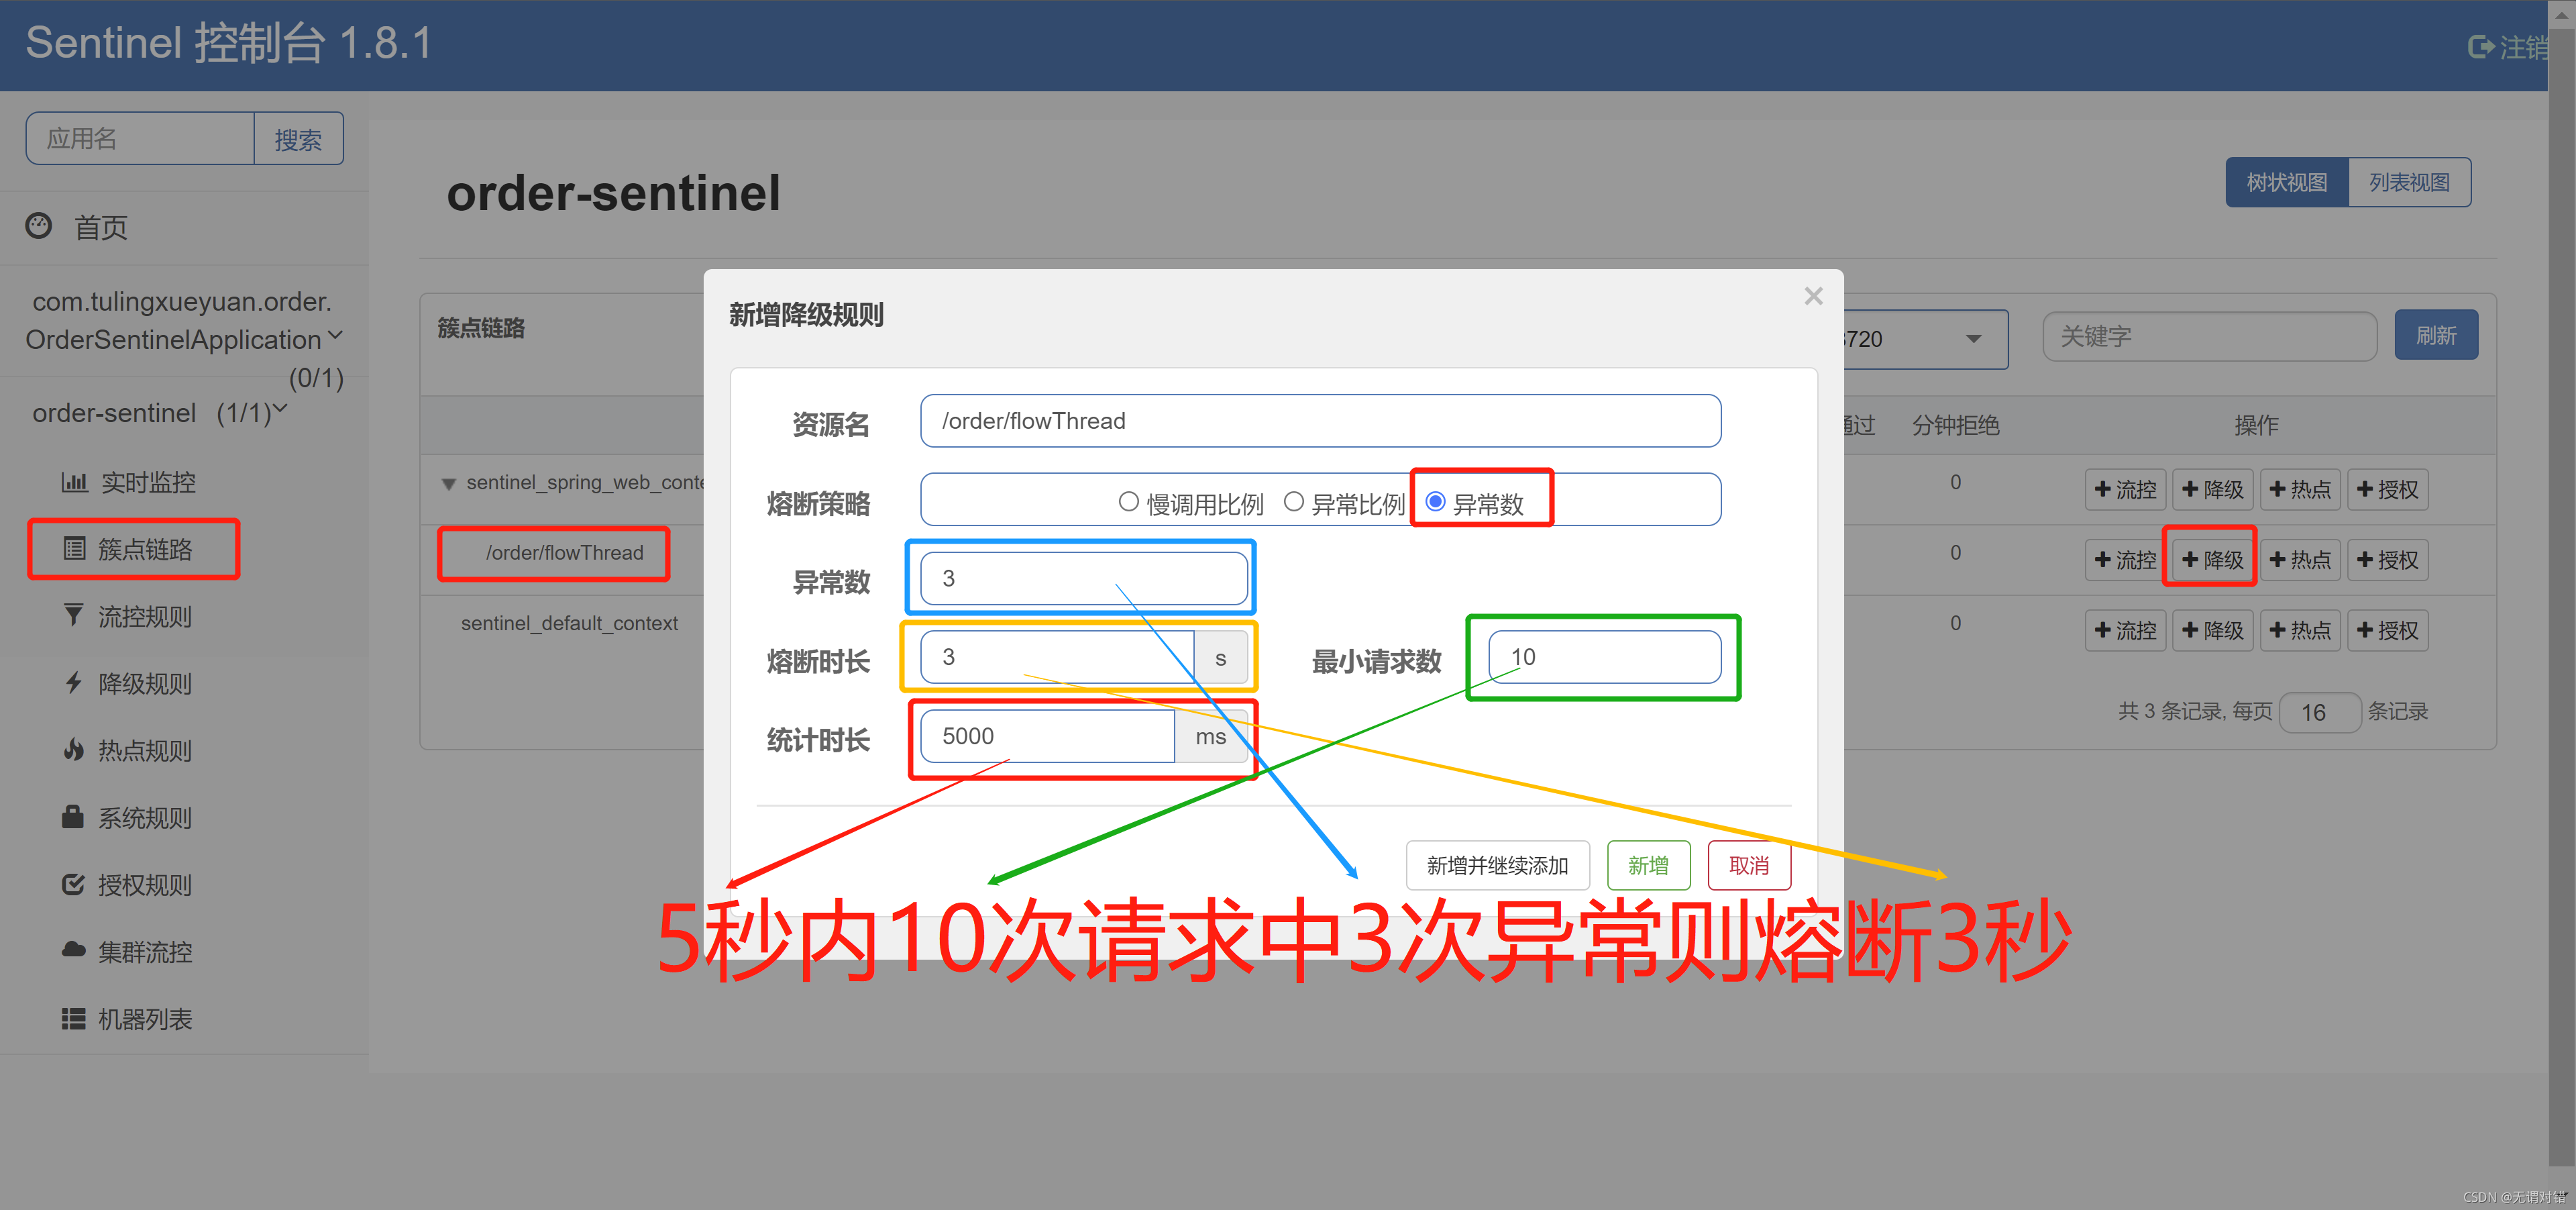Open 系统规则 lock icon in sidebar
This screenshot has height=1210, width=2576.
73,817
